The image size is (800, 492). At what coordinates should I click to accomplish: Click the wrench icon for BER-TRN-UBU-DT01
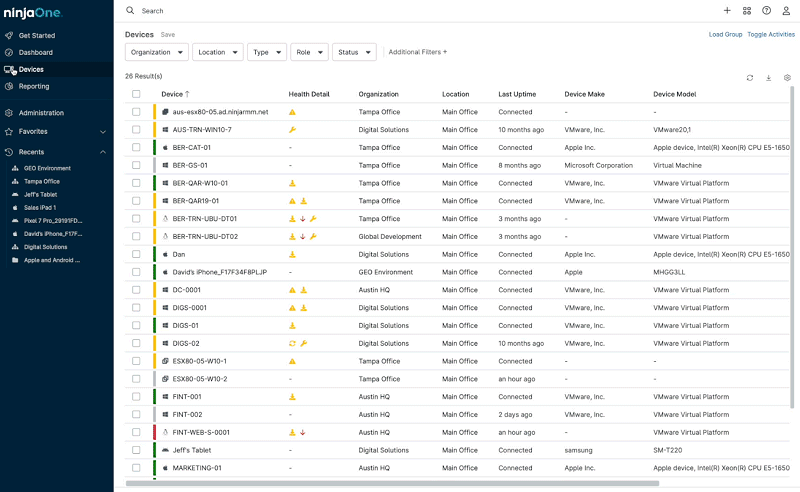tap(313, 218)
